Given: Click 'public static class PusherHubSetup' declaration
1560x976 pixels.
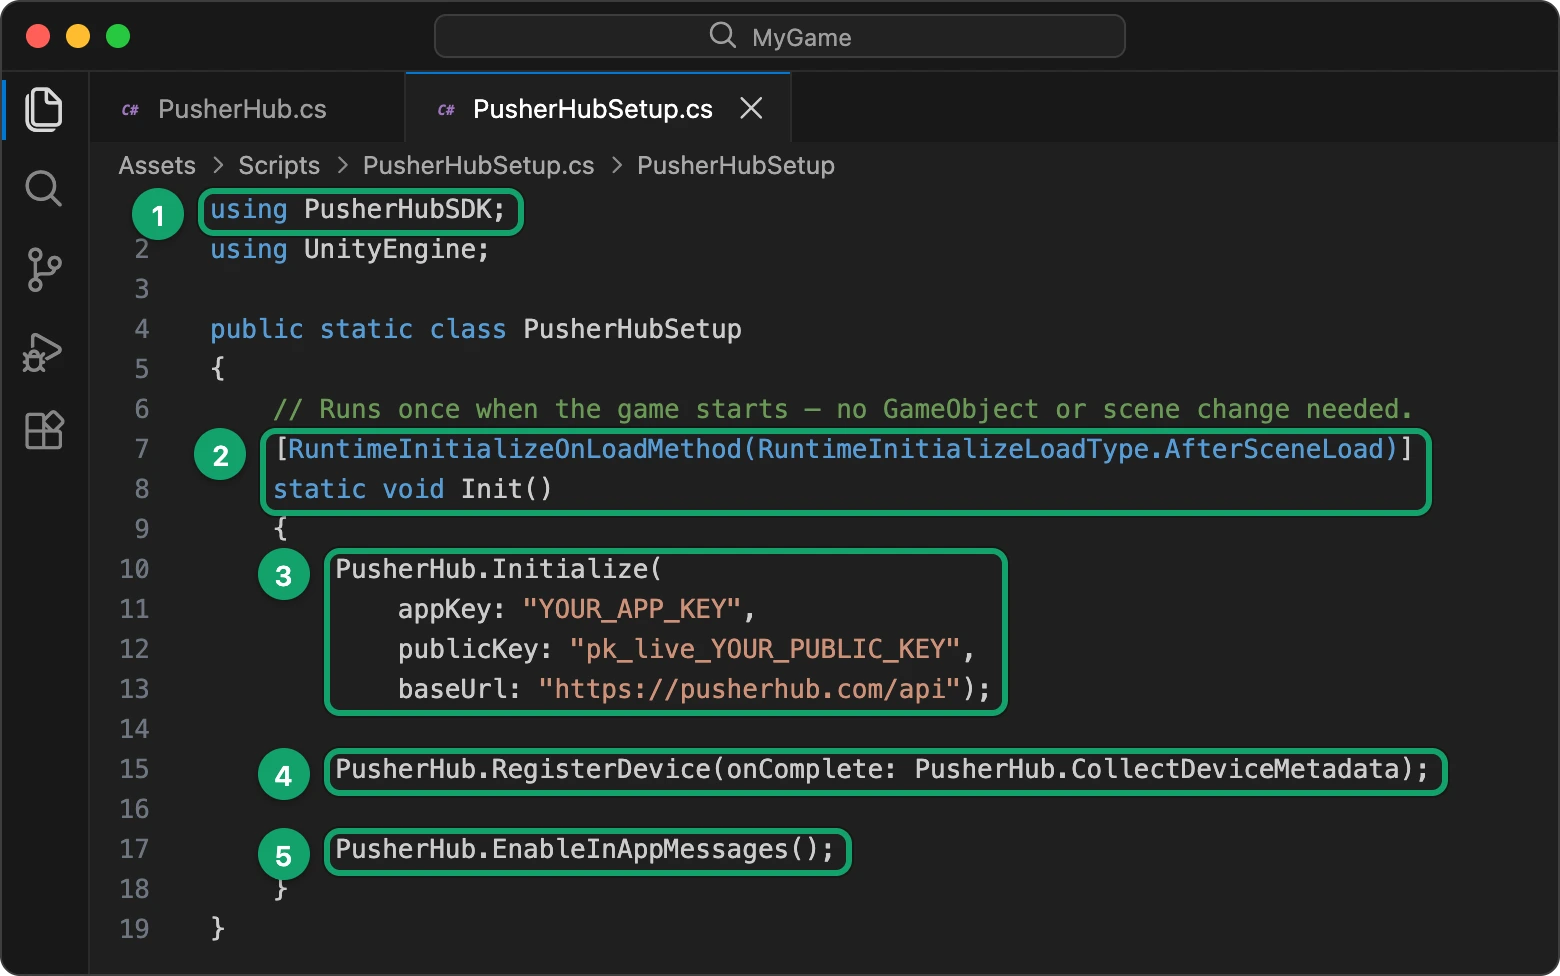Looking at the screenshot, I should click(x=476, y=329).
